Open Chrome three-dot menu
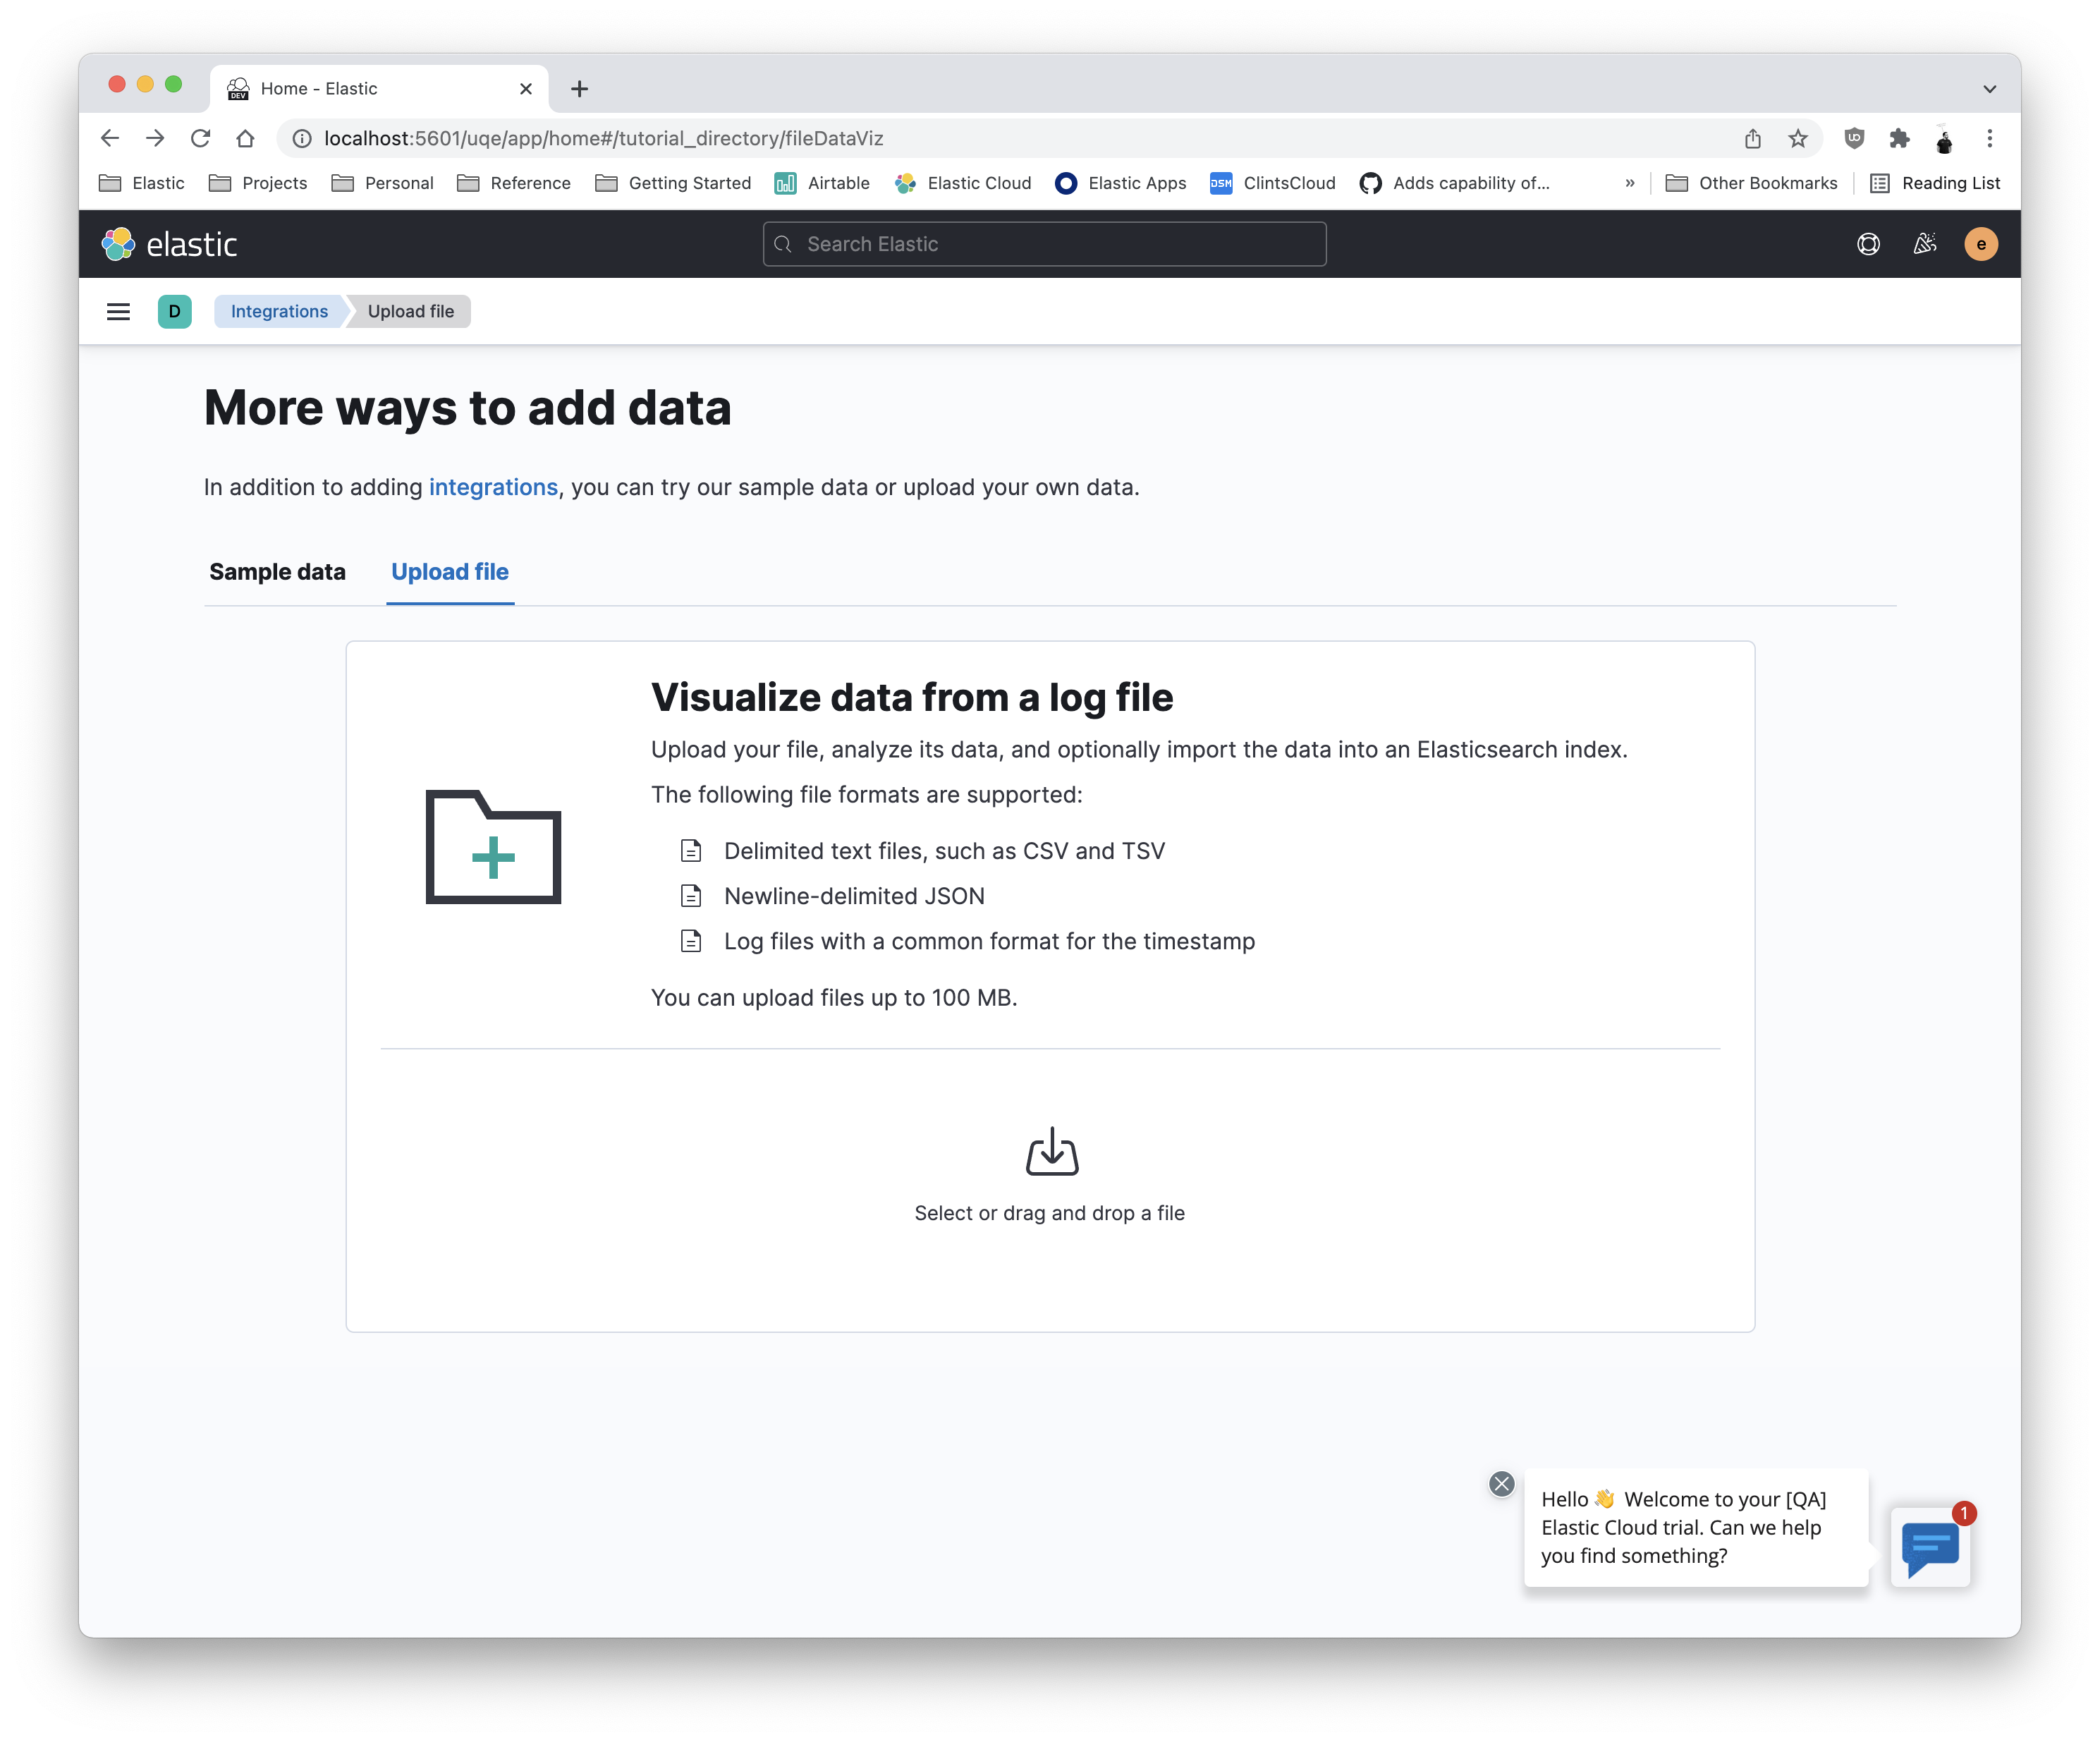 (x=1989, y=139)
